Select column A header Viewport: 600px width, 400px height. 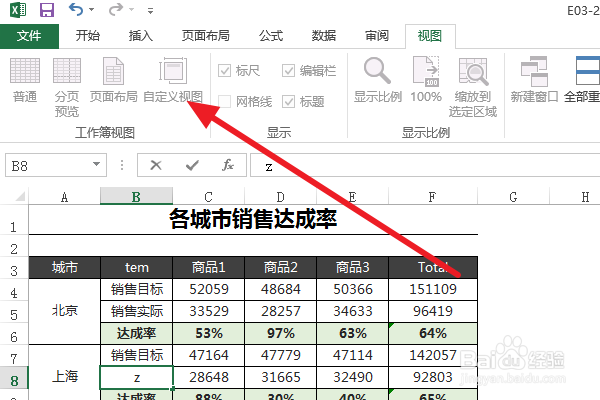[64, 197]
